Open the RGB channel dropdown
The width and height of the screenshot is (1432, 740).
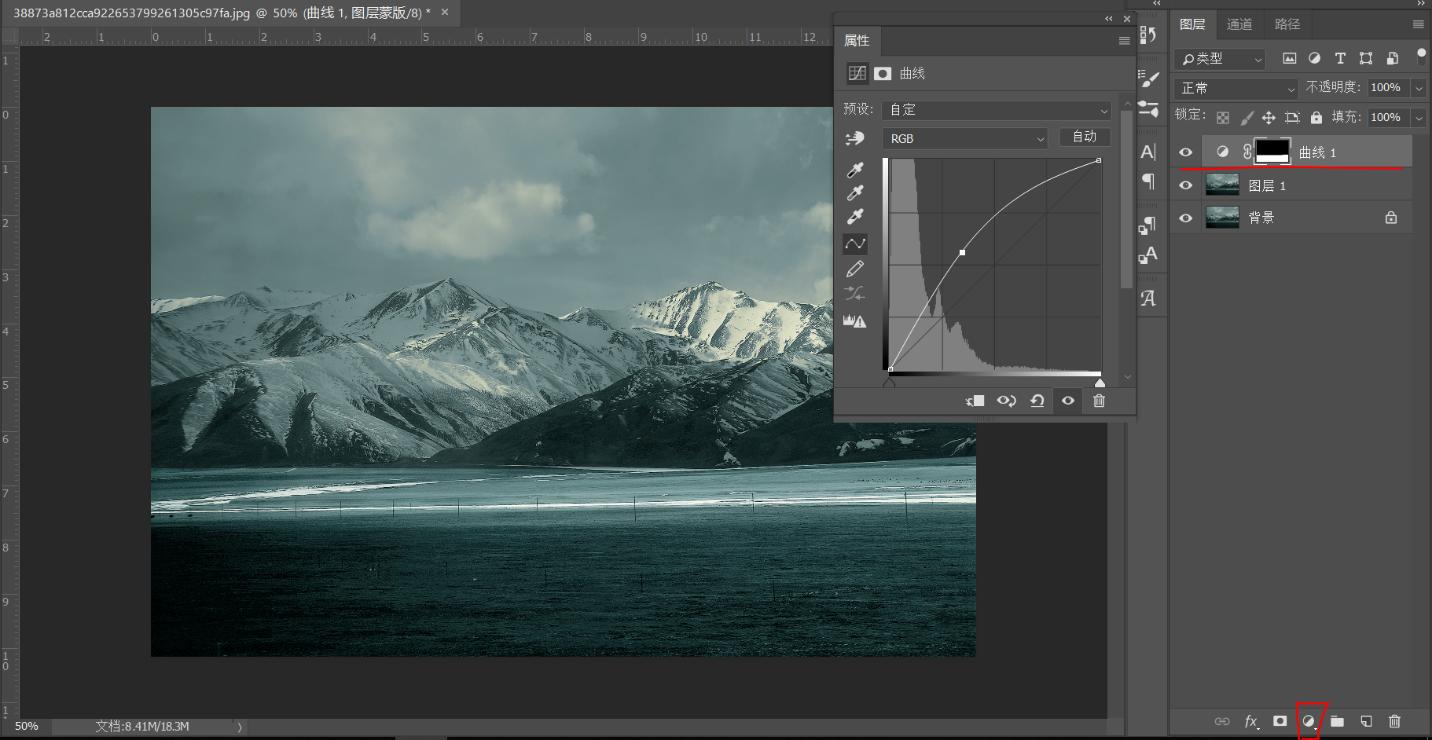tap(963, 137)
